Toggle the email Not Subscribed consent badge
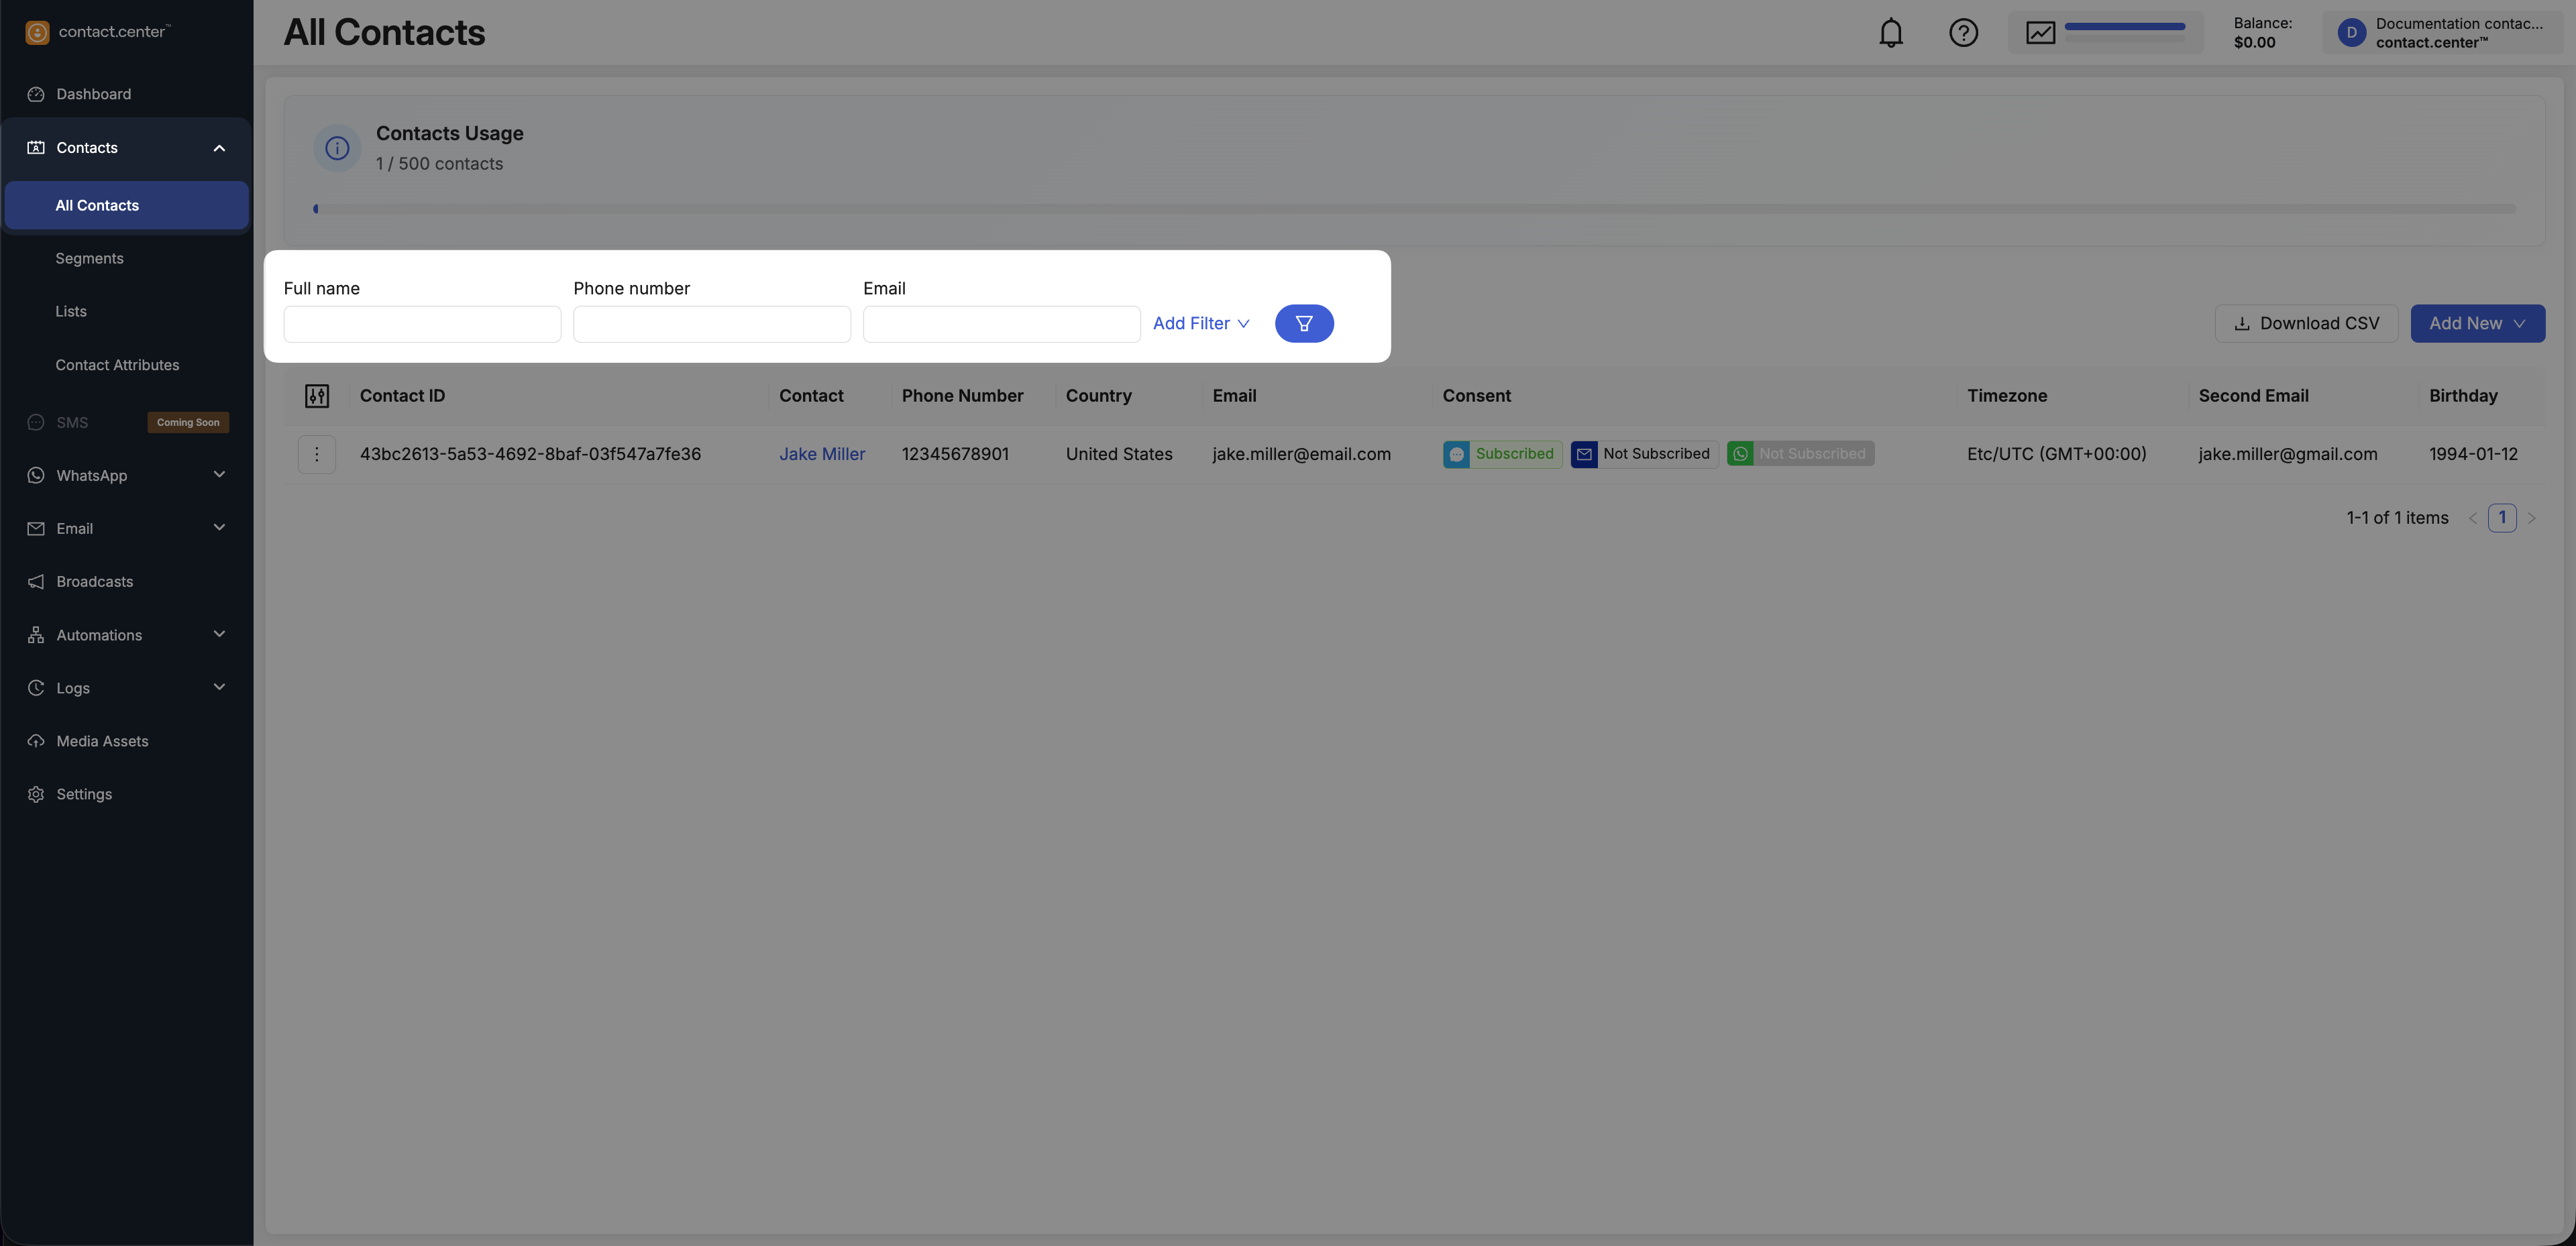2576x1246 pixels. [1644, 454]
